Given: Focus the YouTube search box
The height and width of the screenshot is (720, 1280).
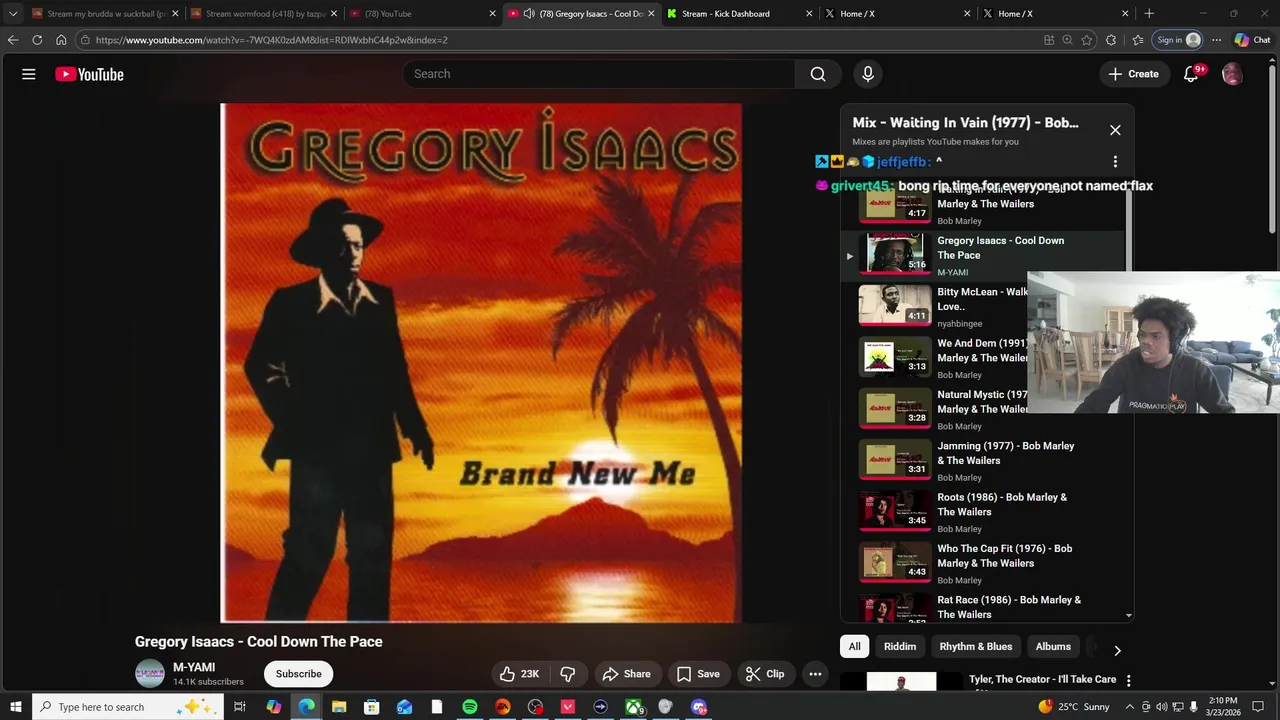Looking at the screenshot, I should (599, 74).
